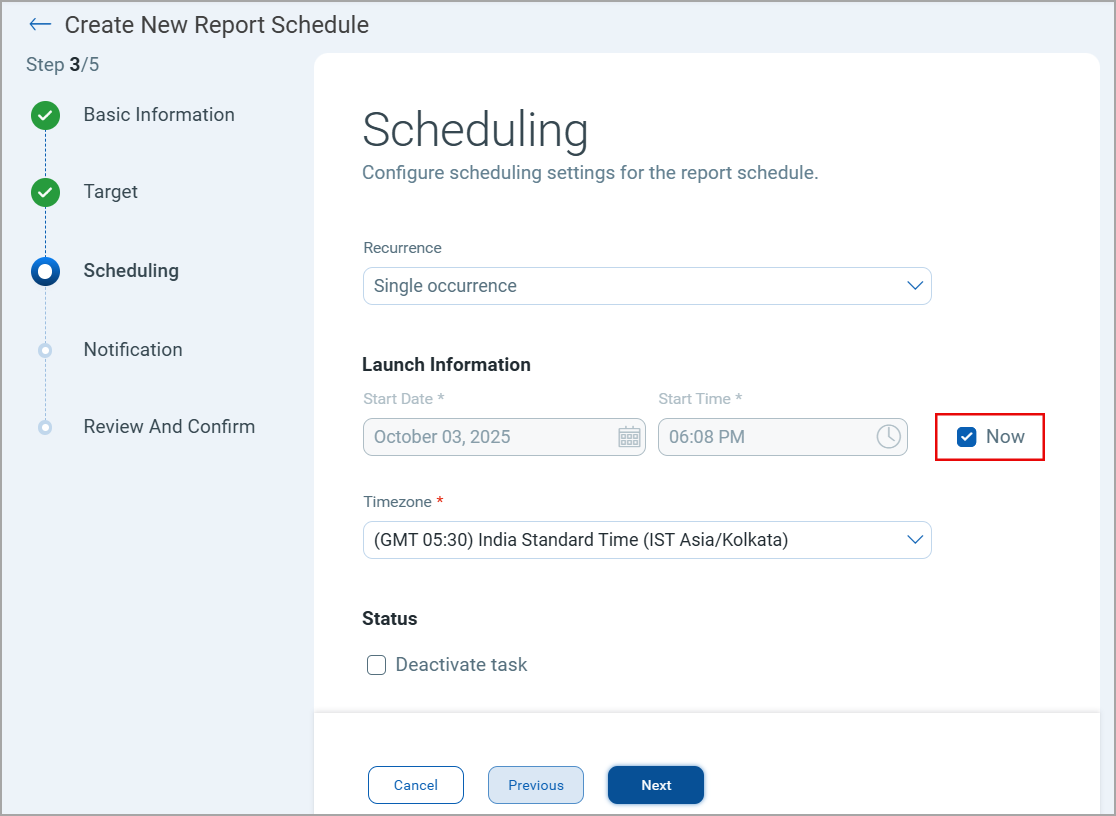Open the Recurrence dropdown
Image resolution: width=1116 pixels, height=816 pixels.
click(x=646, y=286)
